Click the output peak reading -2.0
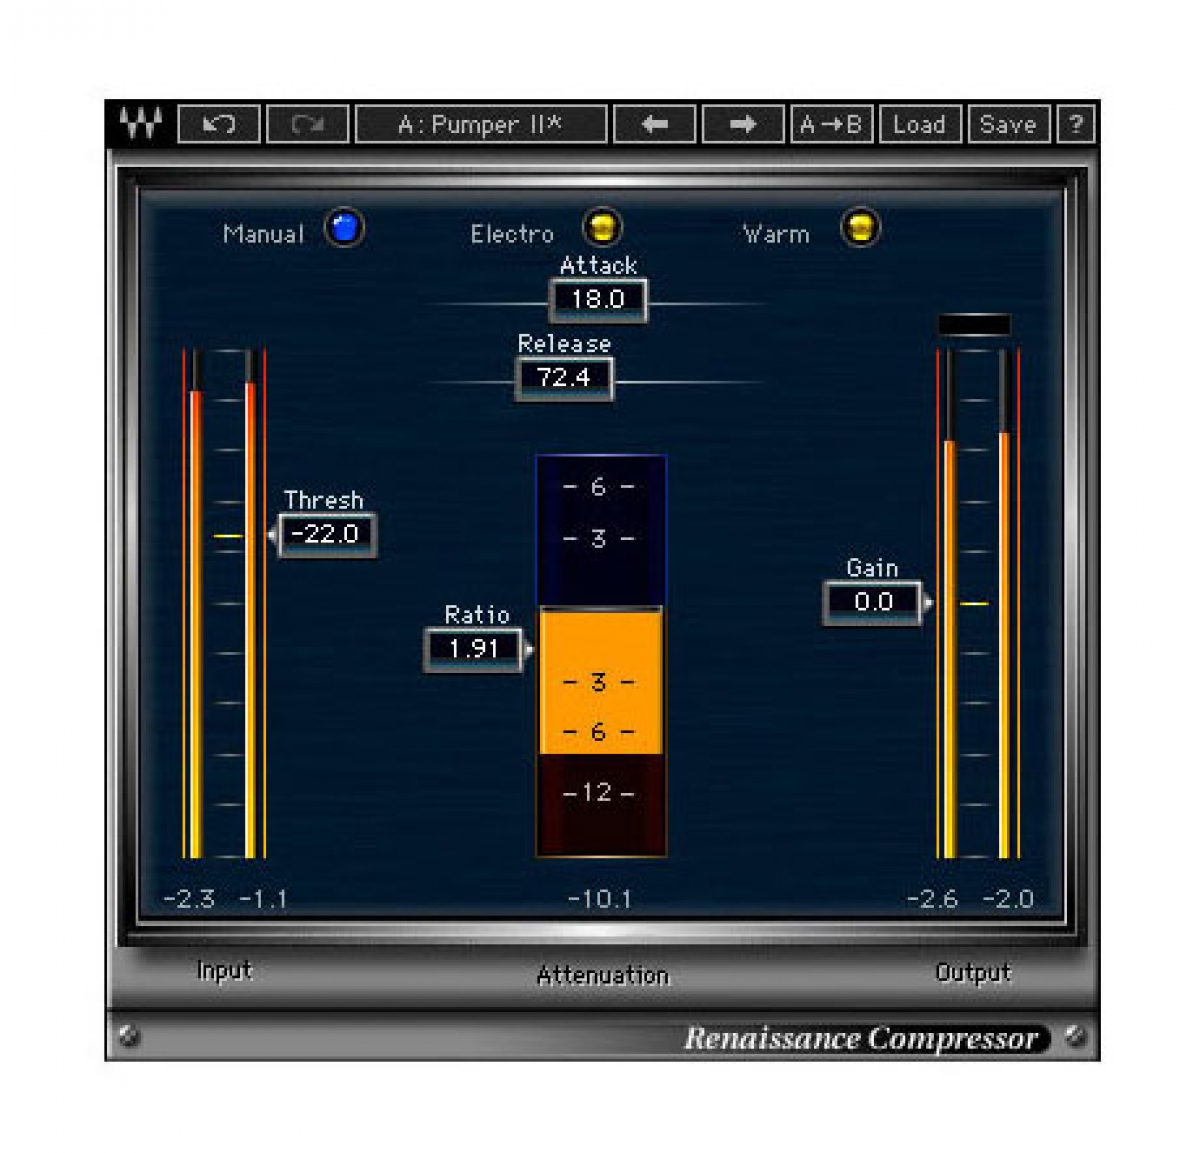1200x1153 pixels. tap(1008, 899)
